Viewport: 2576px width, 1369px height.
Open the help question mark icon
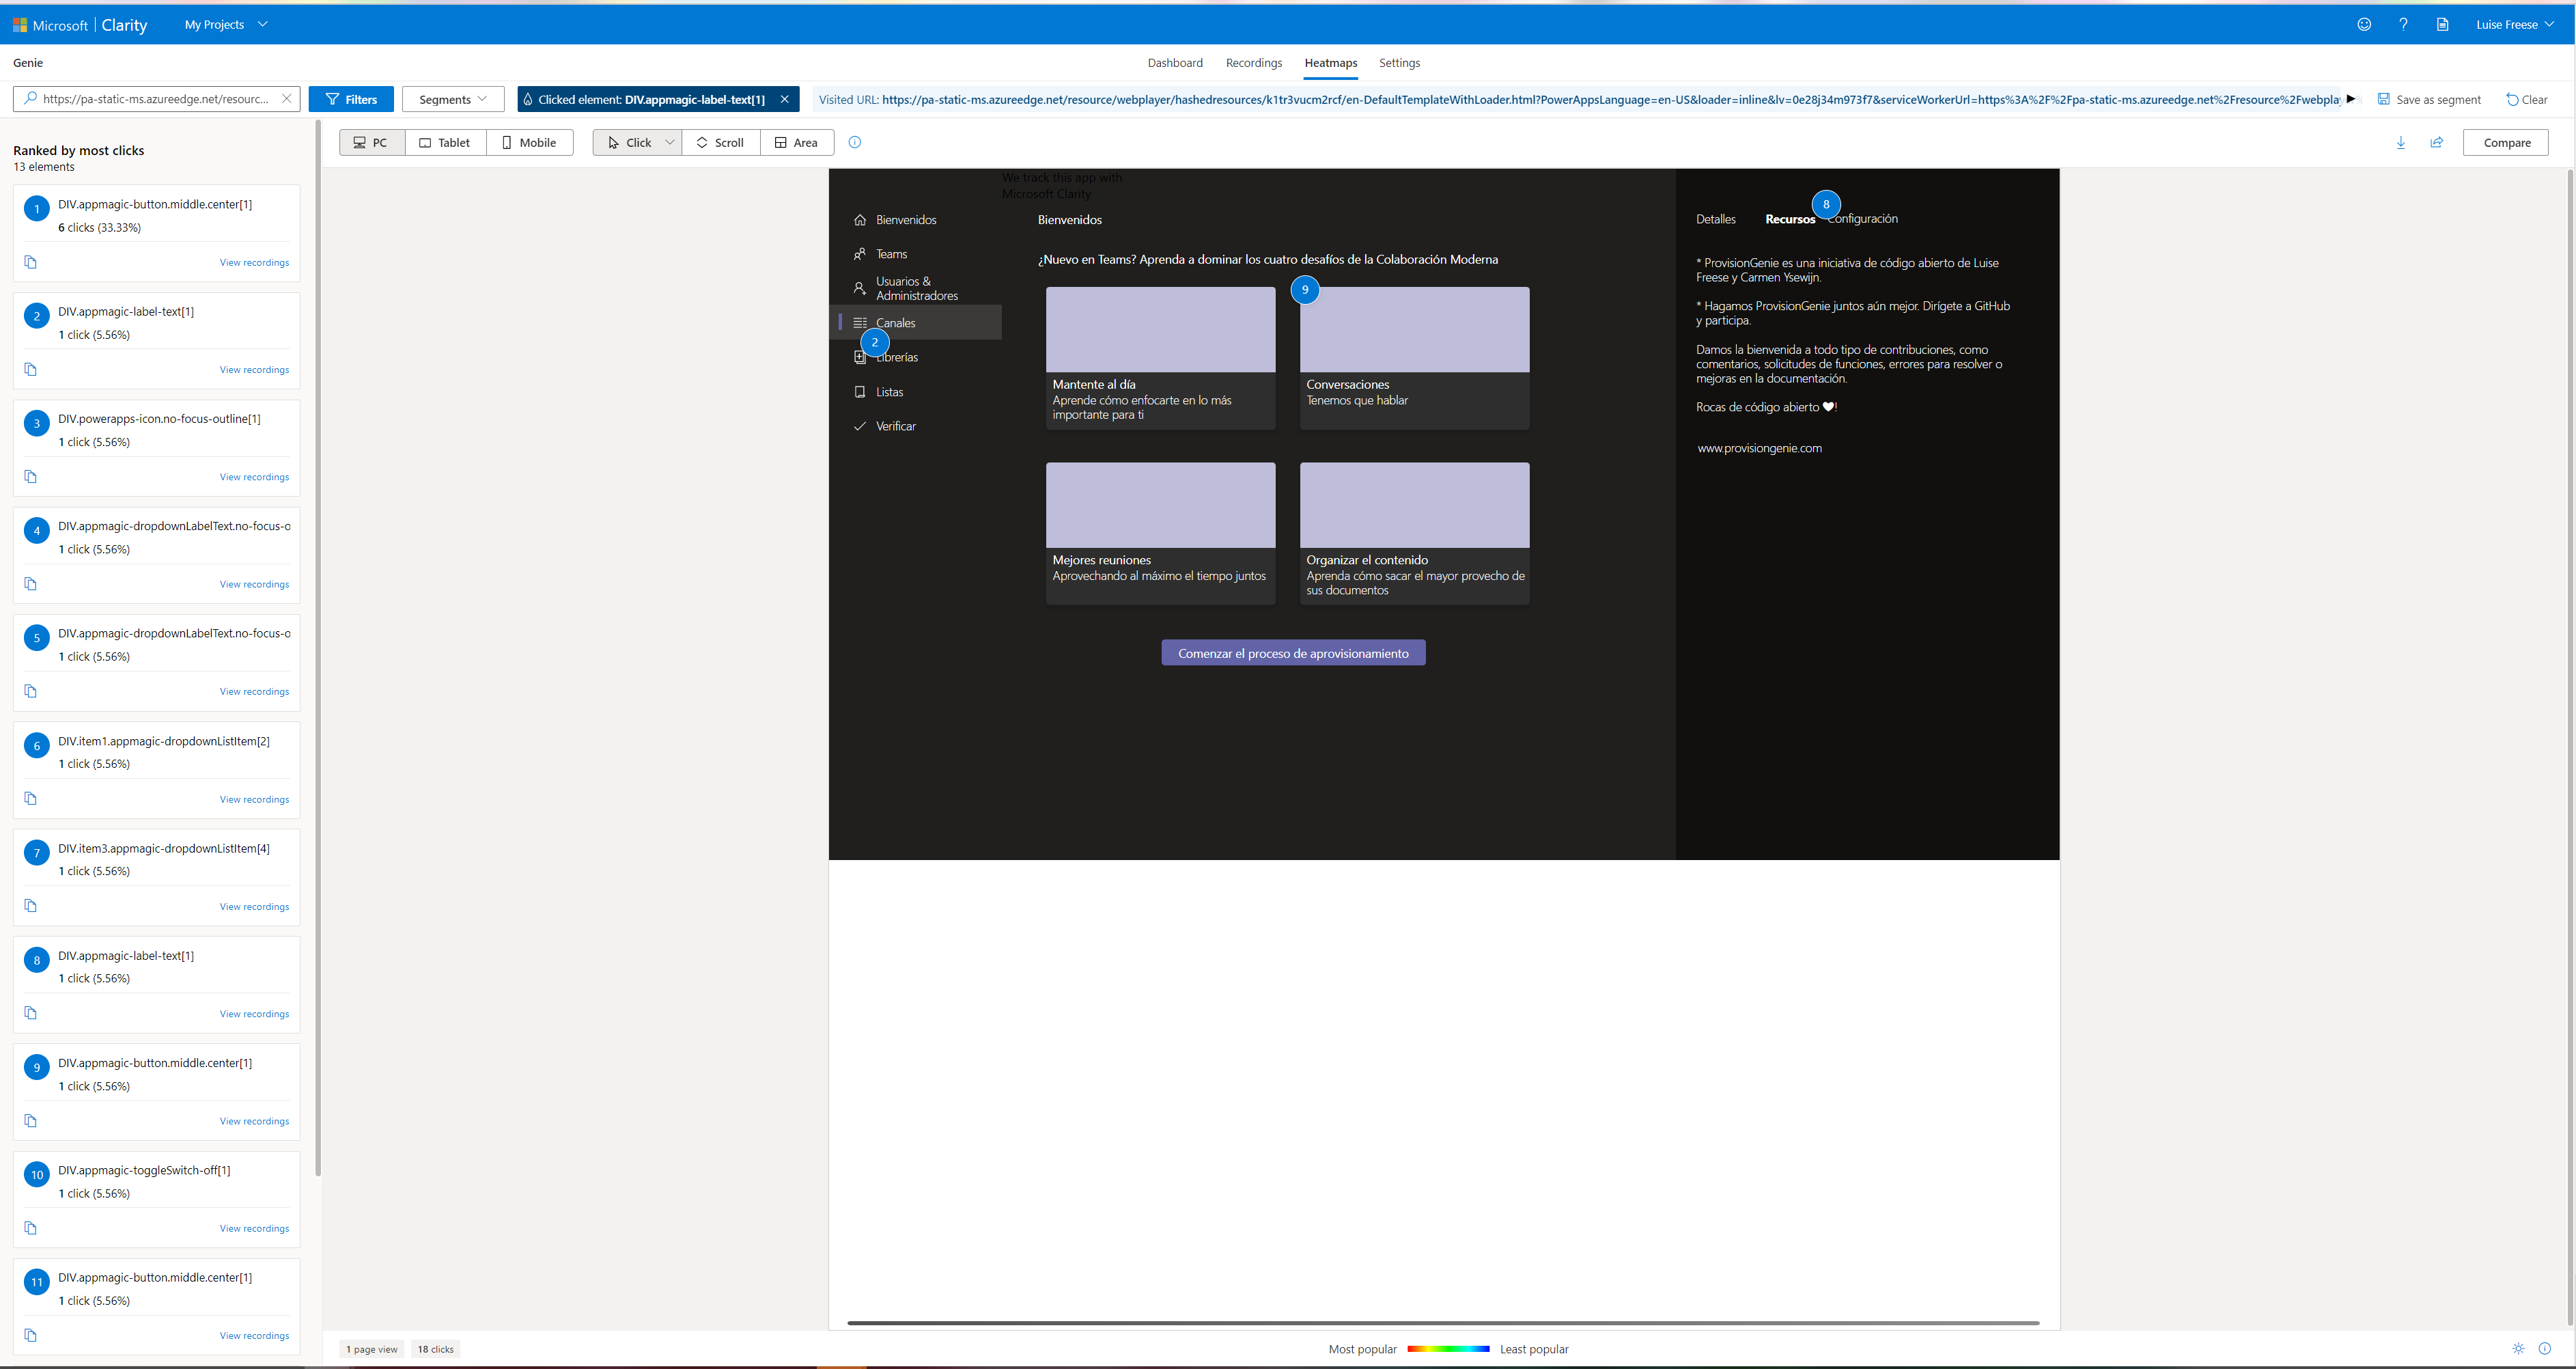[x=2403, y=24]
